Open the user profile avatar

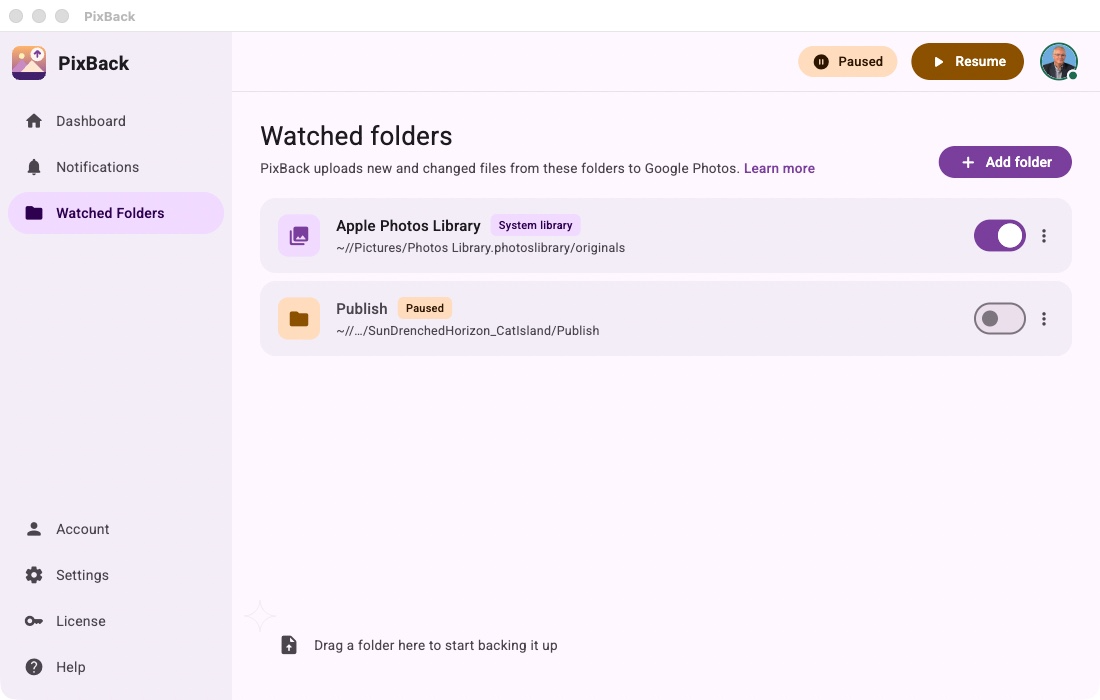pyautogui.click(x=1059, y=62)
